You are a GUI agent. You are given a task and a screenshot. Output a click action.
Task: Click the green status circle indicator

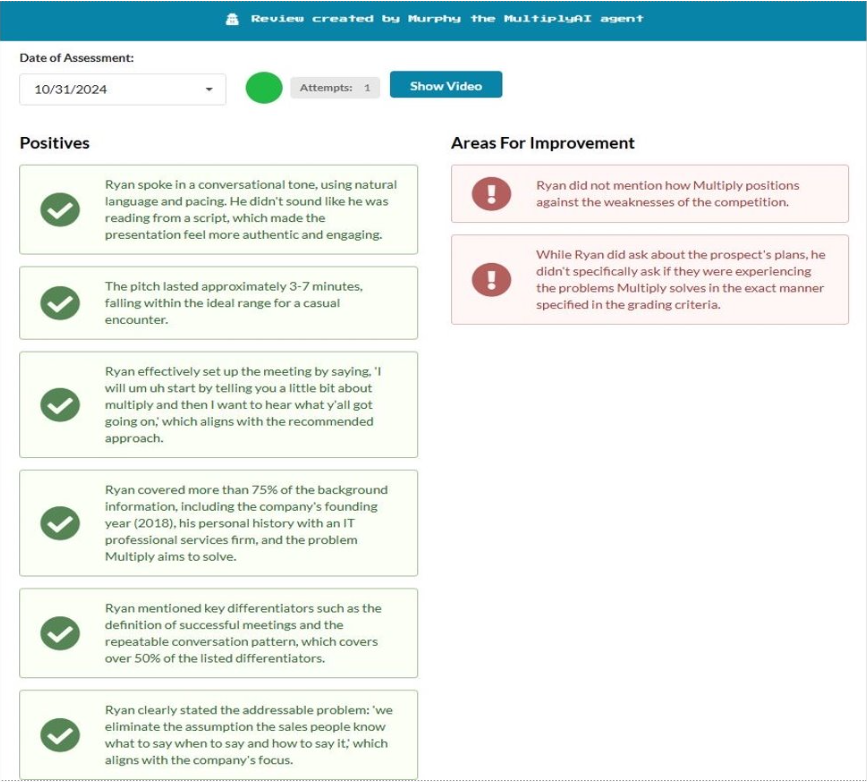click(264, 88)
